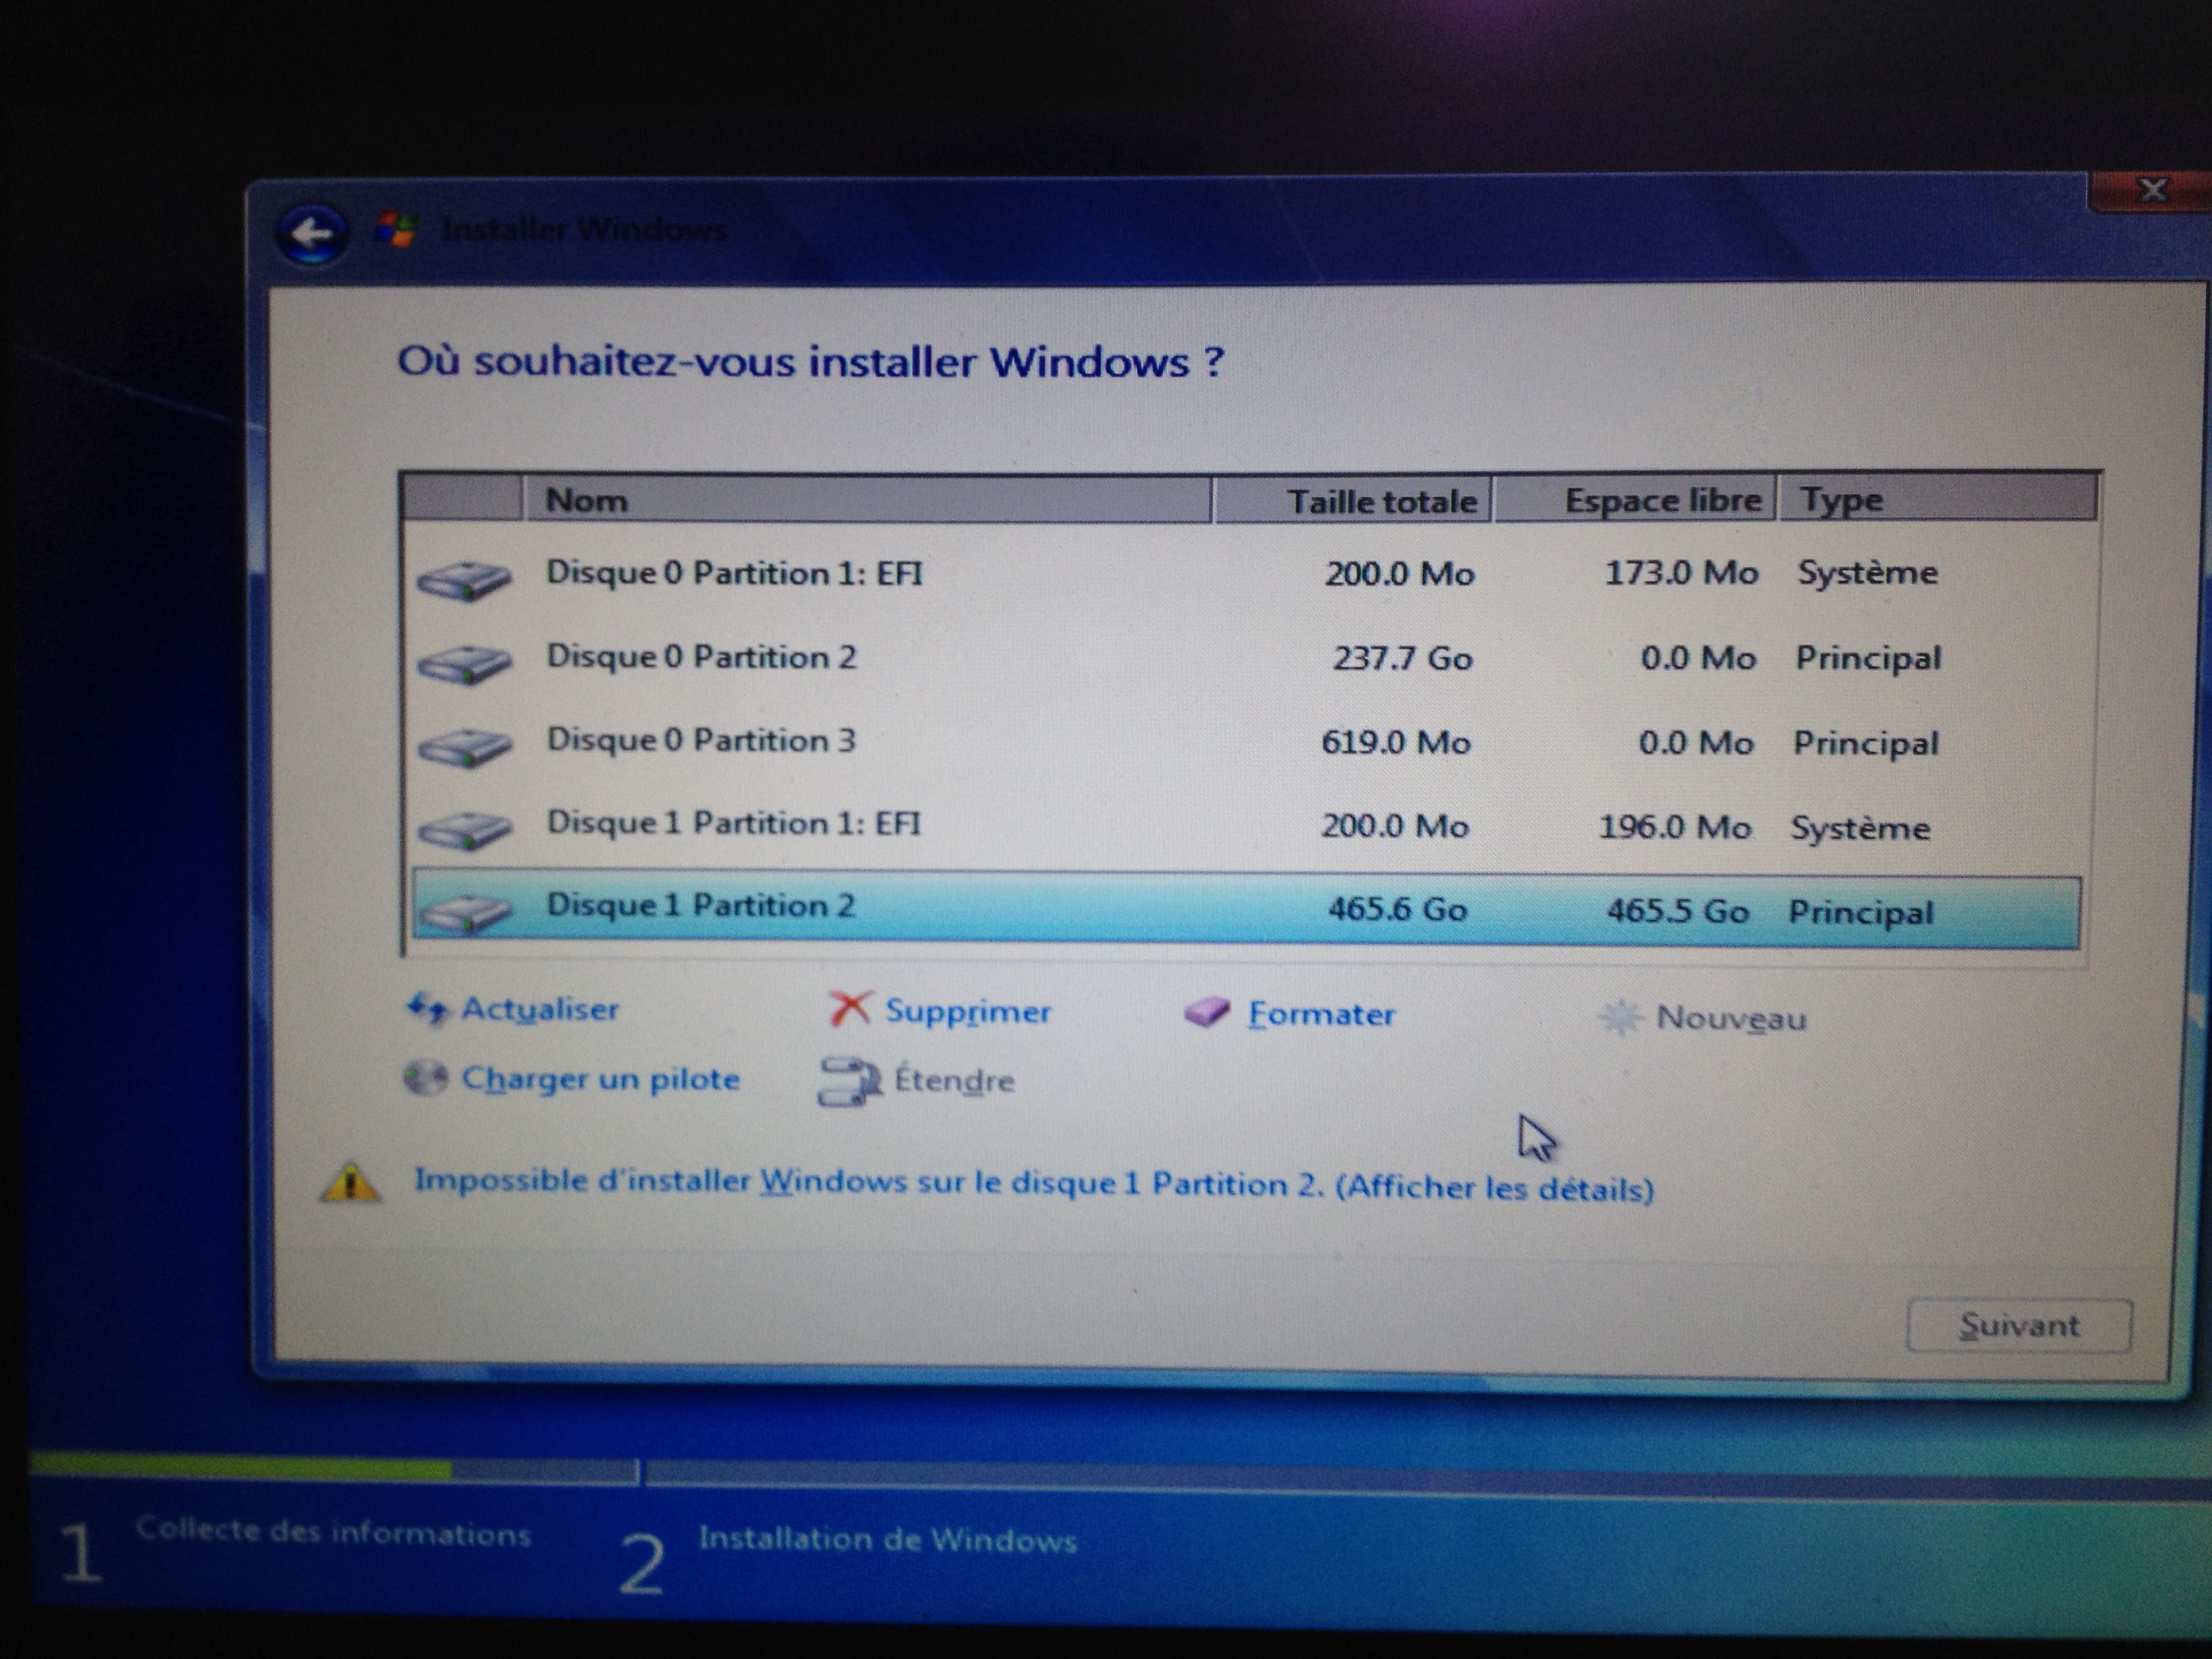Refresh the partition list with Actualiser

[540, 1009]
